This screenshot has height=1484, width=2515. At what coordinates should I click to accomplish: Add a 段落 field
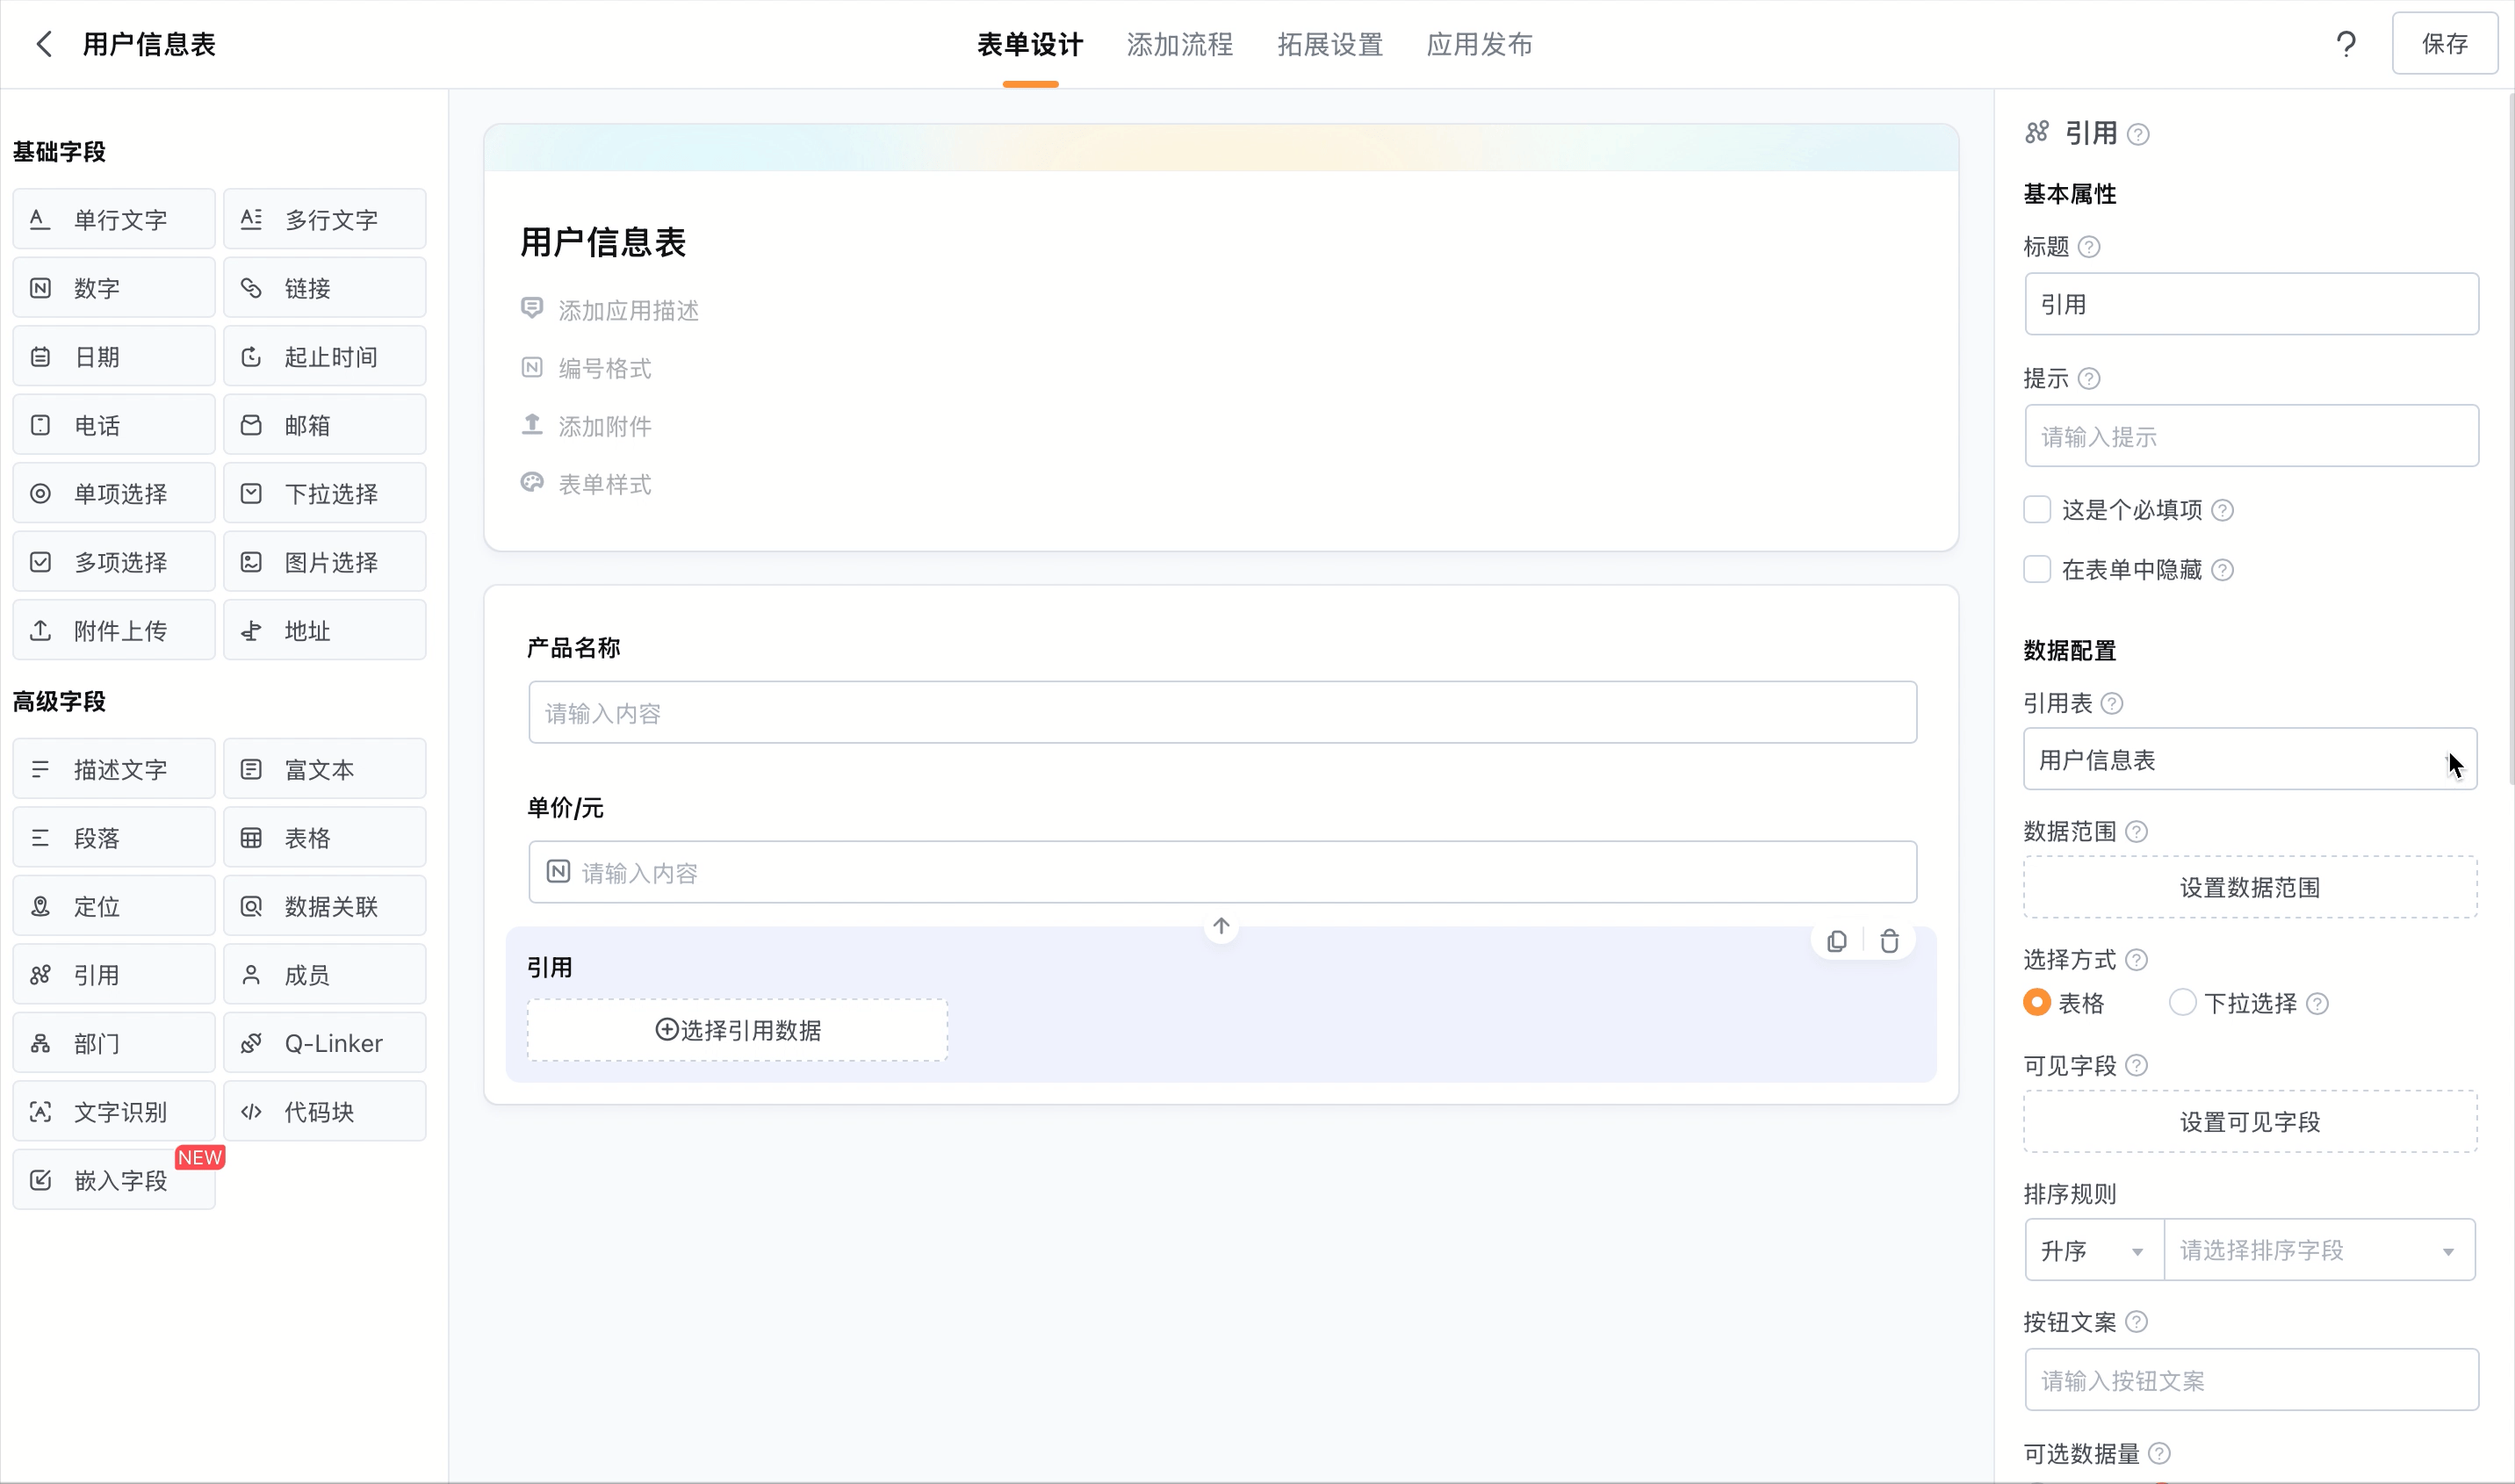coord(114,837)
